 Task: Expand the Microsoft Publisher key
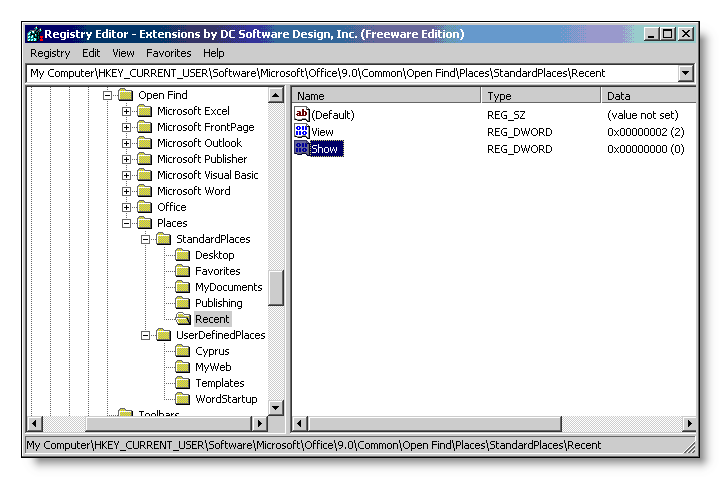pos(126,160)
